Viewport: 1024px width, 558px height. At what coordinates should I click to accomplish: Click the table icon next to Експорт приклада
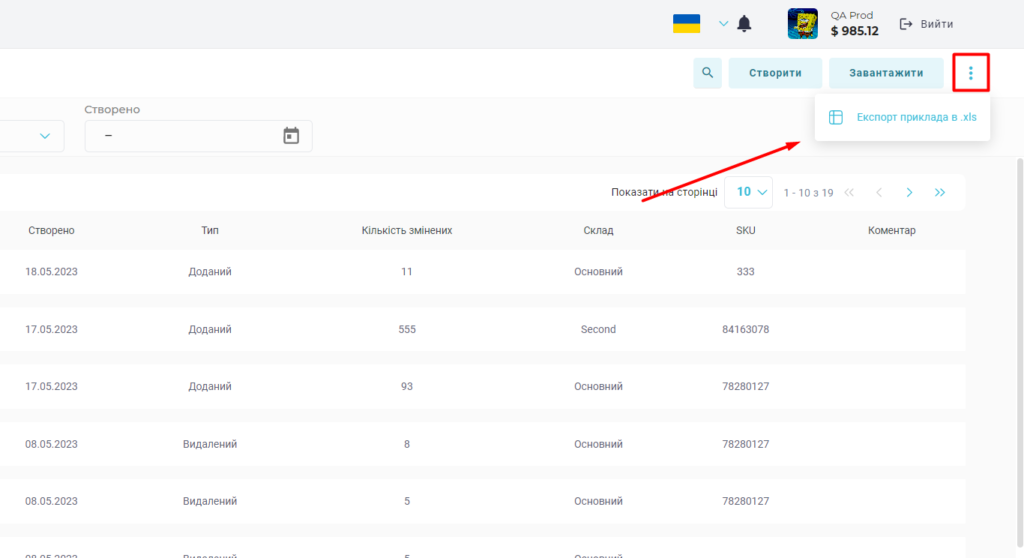835,117
